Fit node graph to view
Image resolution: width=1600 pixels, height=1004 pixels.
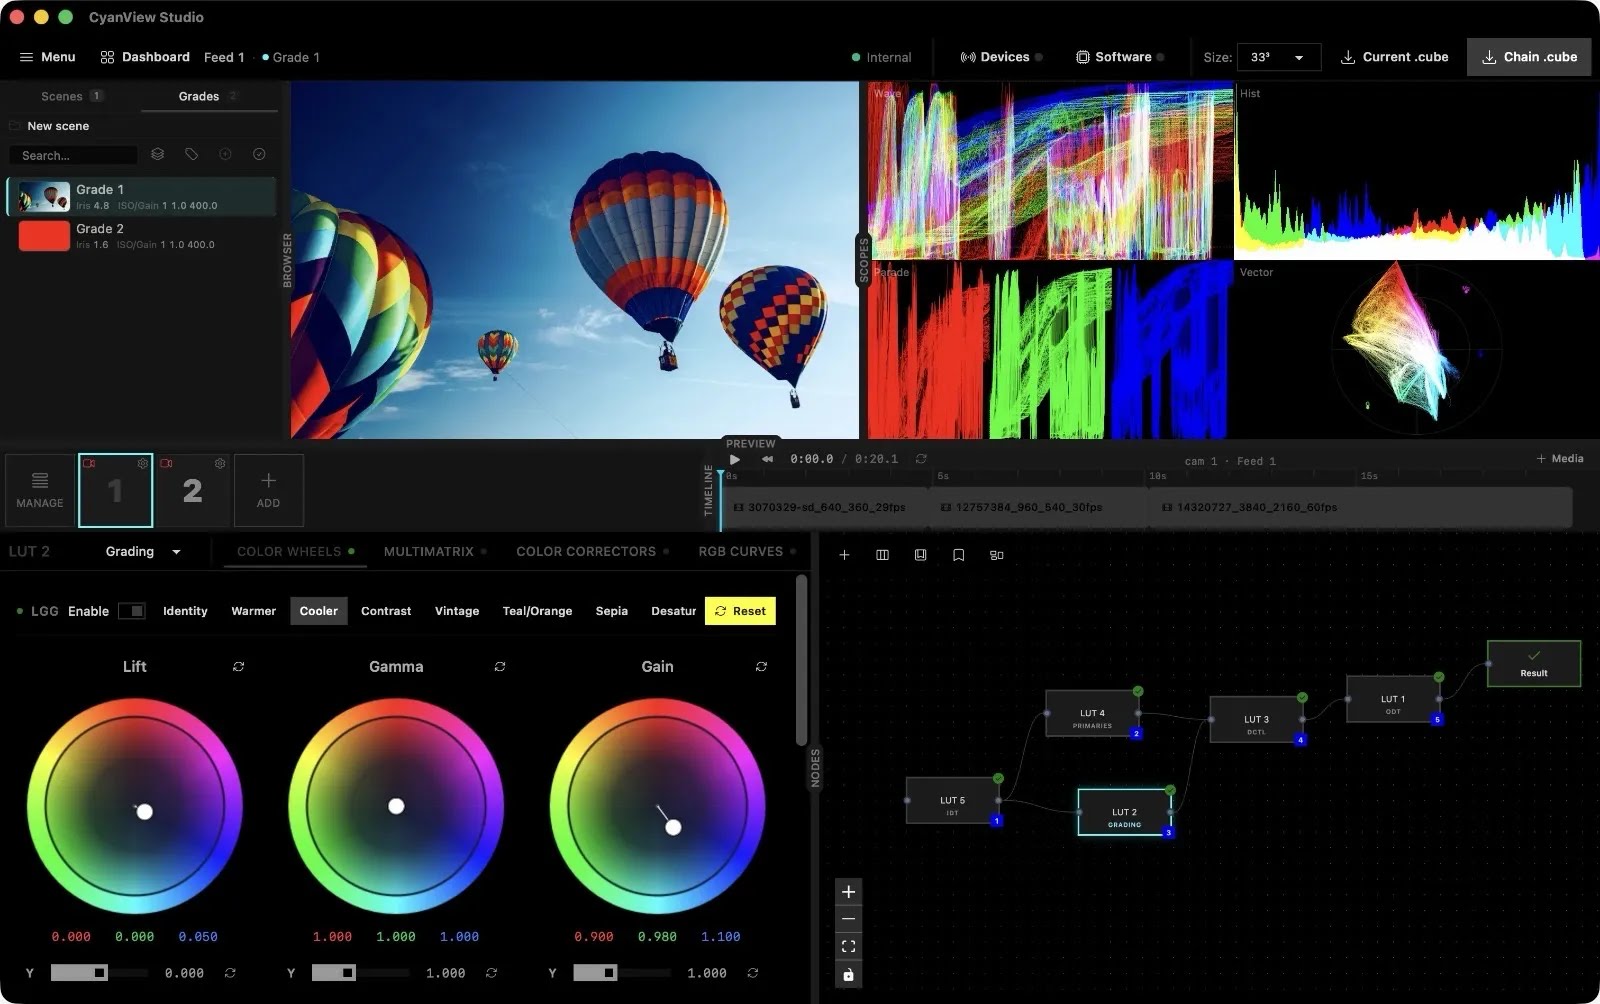(848, 946)
